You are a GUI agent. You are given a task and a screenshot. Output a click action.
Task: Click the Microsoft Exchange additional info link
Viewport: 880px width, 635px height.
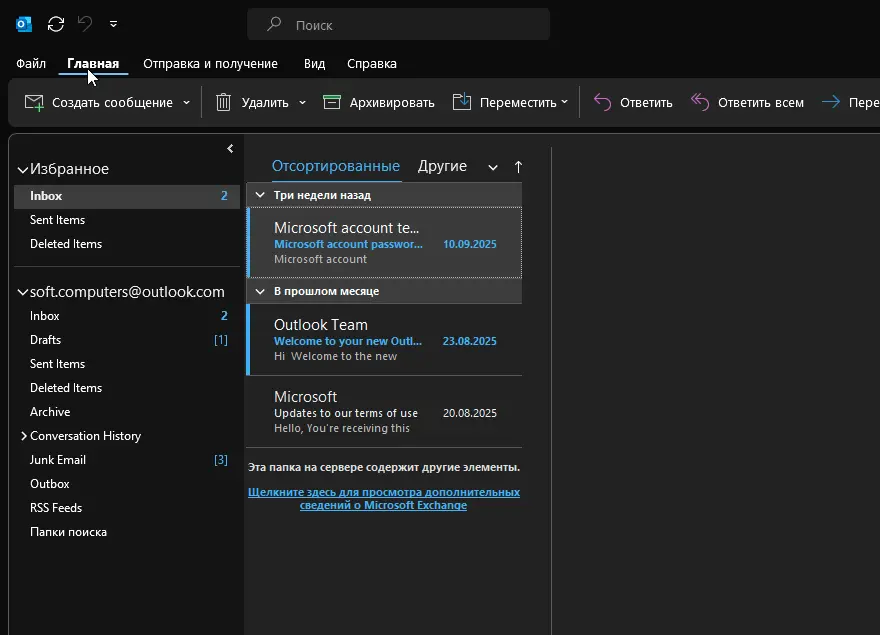[x=384, y=498]
